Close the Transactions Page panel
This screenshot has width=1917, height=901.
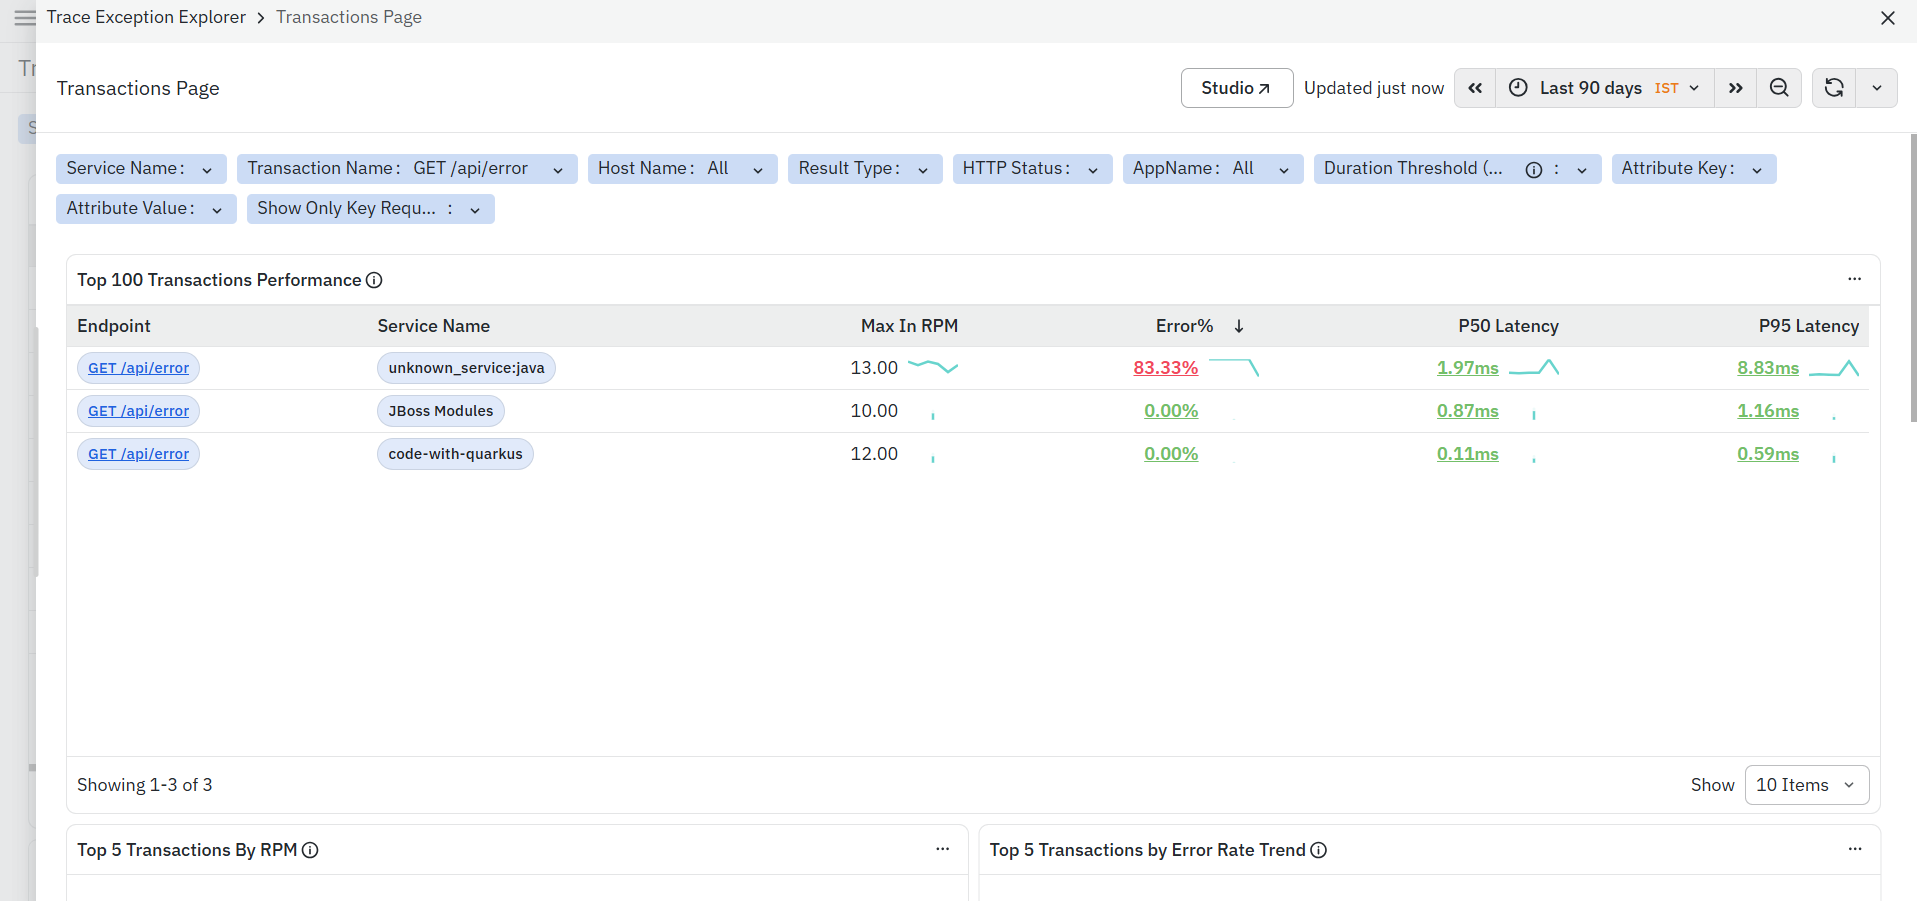point(1888,18)
